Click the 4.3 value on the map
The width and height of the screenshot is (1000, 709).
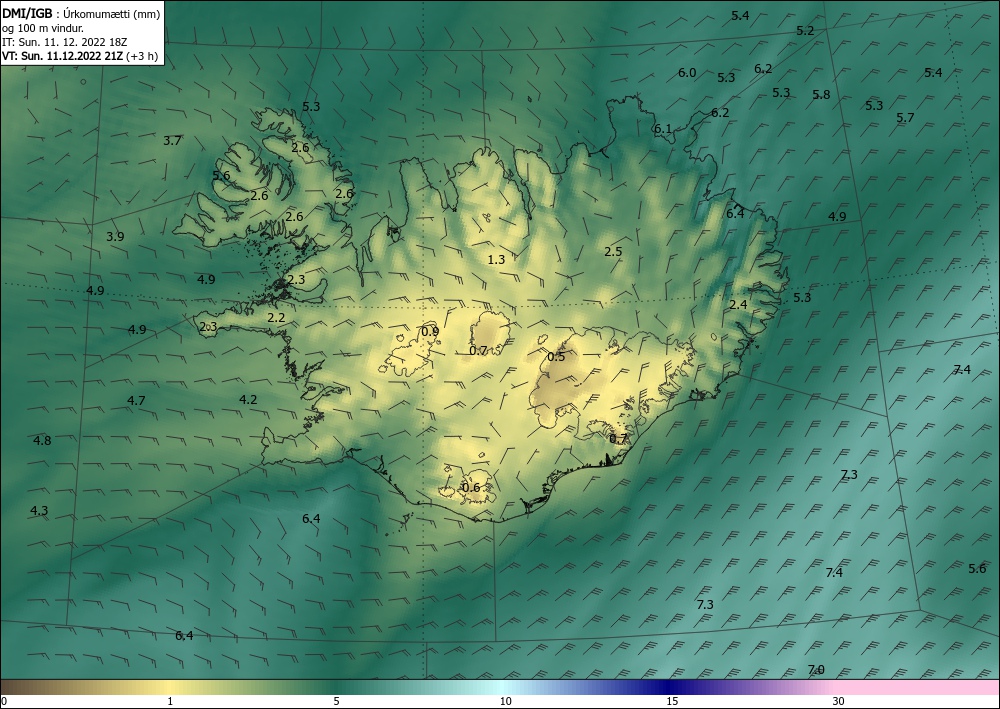(39, 511)
